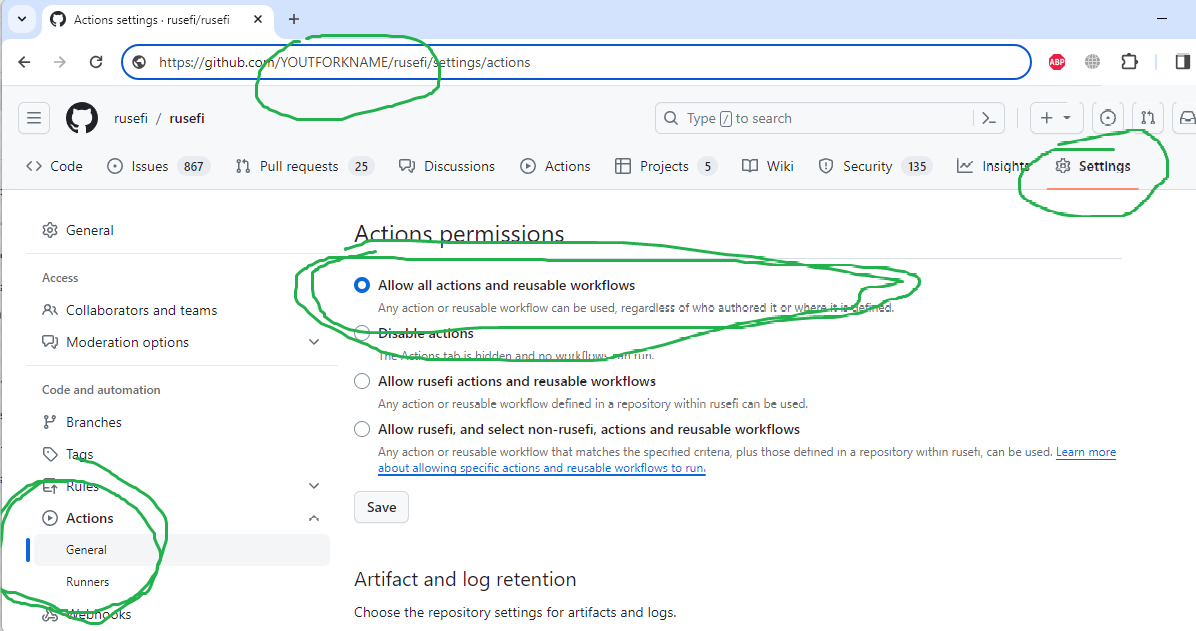Screen dimensions: 1196x631
Task: Reload the page with browser refresh
Action: (96, 62)
